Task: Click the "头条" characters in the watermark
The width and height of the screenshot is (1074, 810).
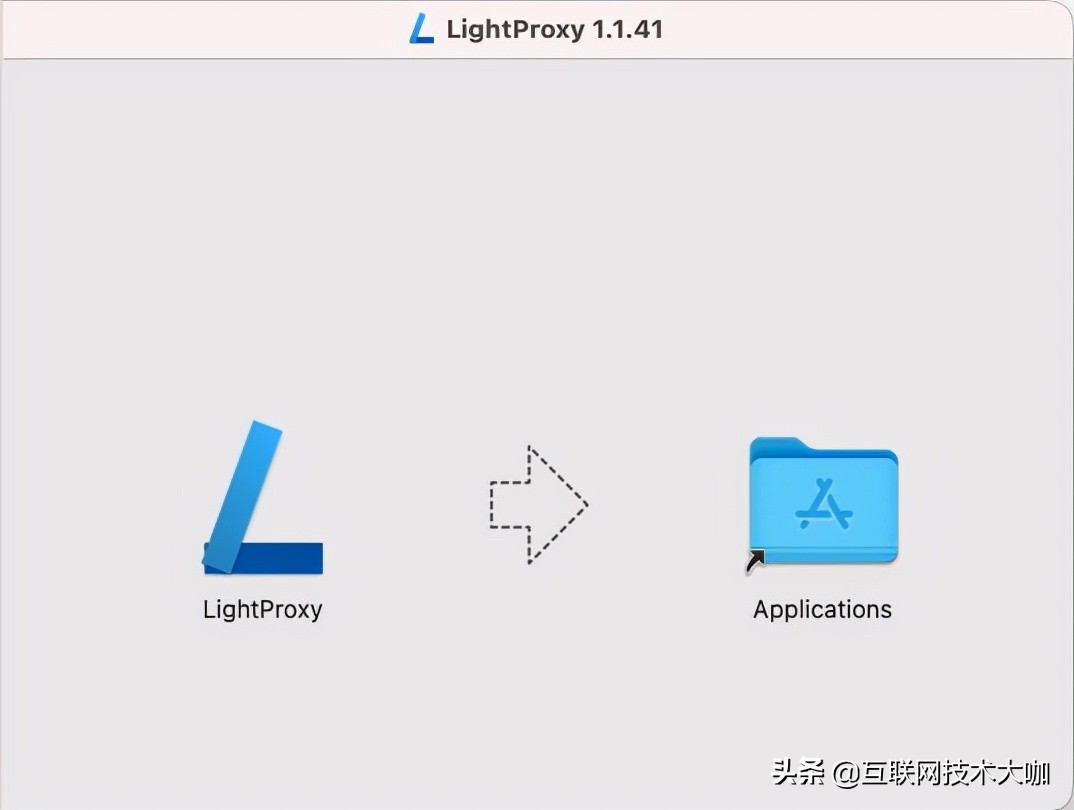Action: click(x=799, y=773)
